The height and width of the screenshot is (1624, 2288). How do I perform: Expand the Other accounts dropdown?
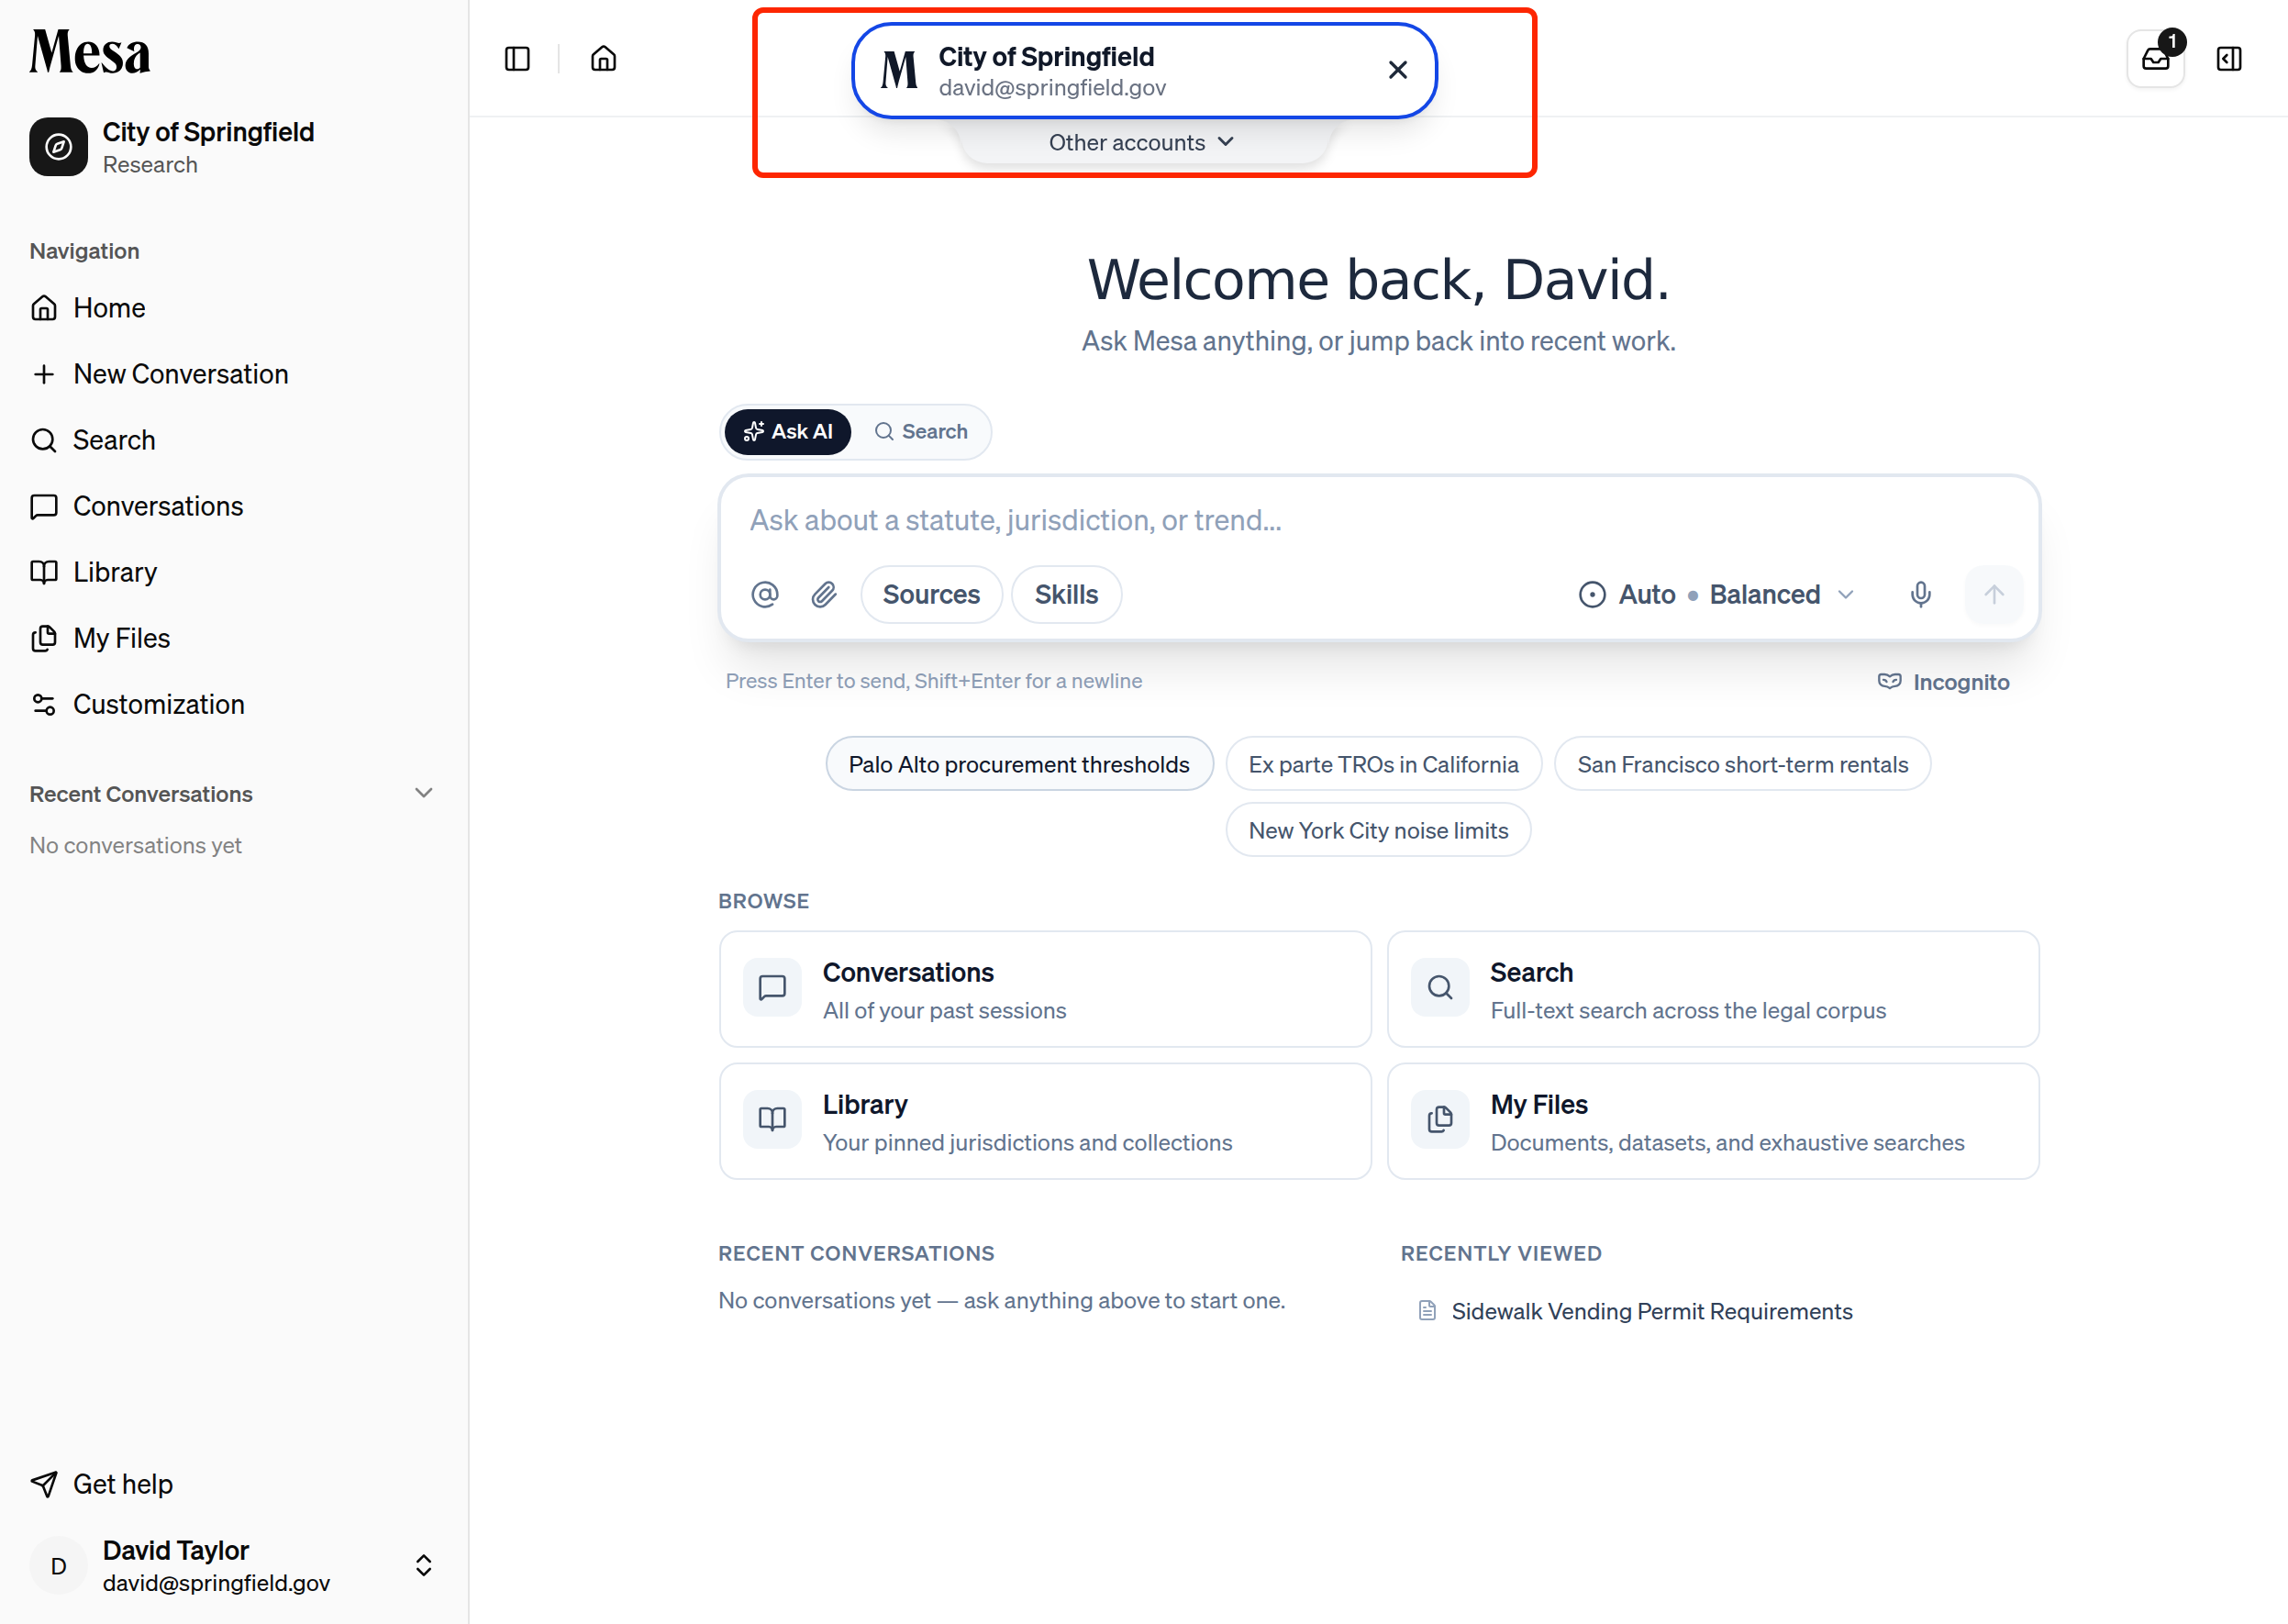click(1142, 143)
